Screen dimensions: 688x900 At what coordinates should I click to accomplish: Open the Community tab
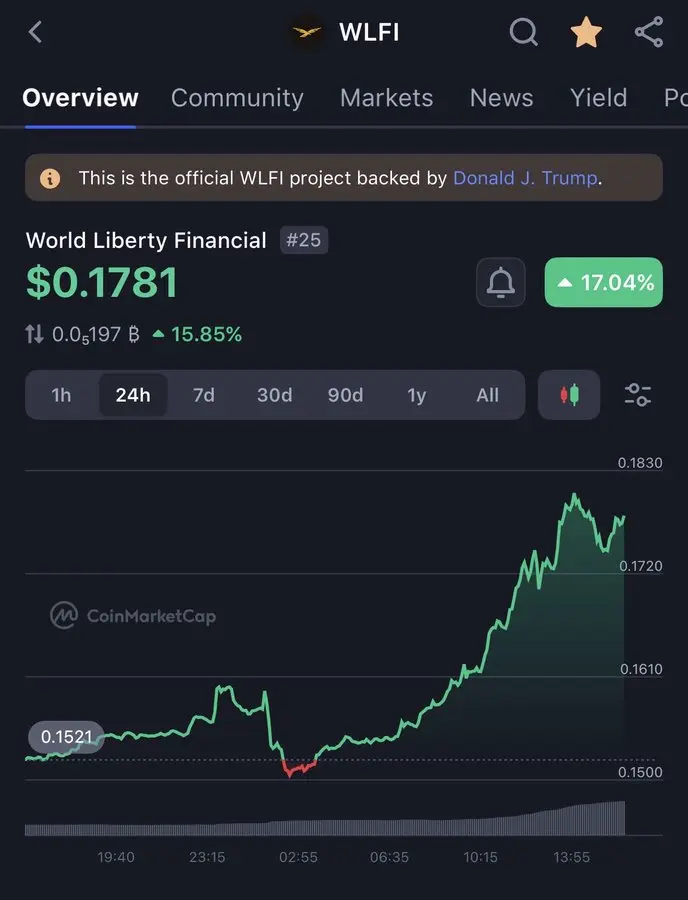tap(237, 98)
